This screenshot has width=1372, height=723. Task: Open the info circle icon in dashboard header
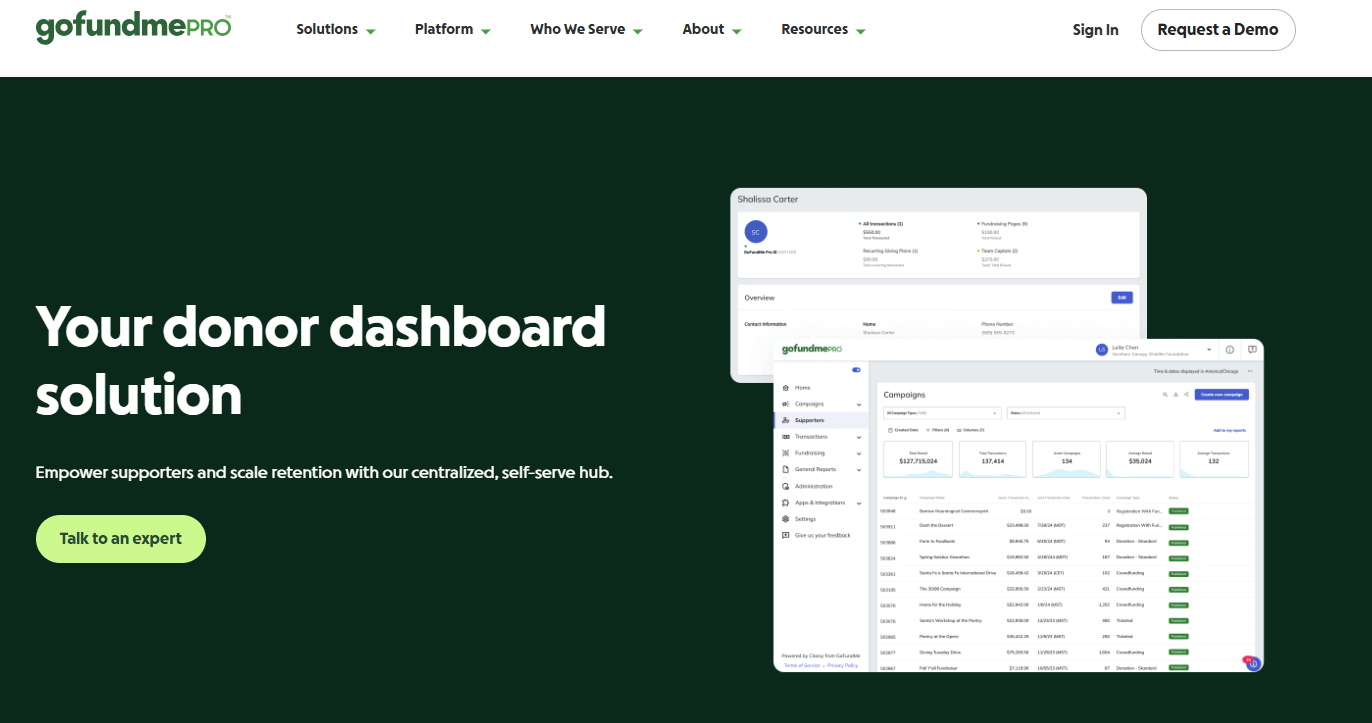1230,350
